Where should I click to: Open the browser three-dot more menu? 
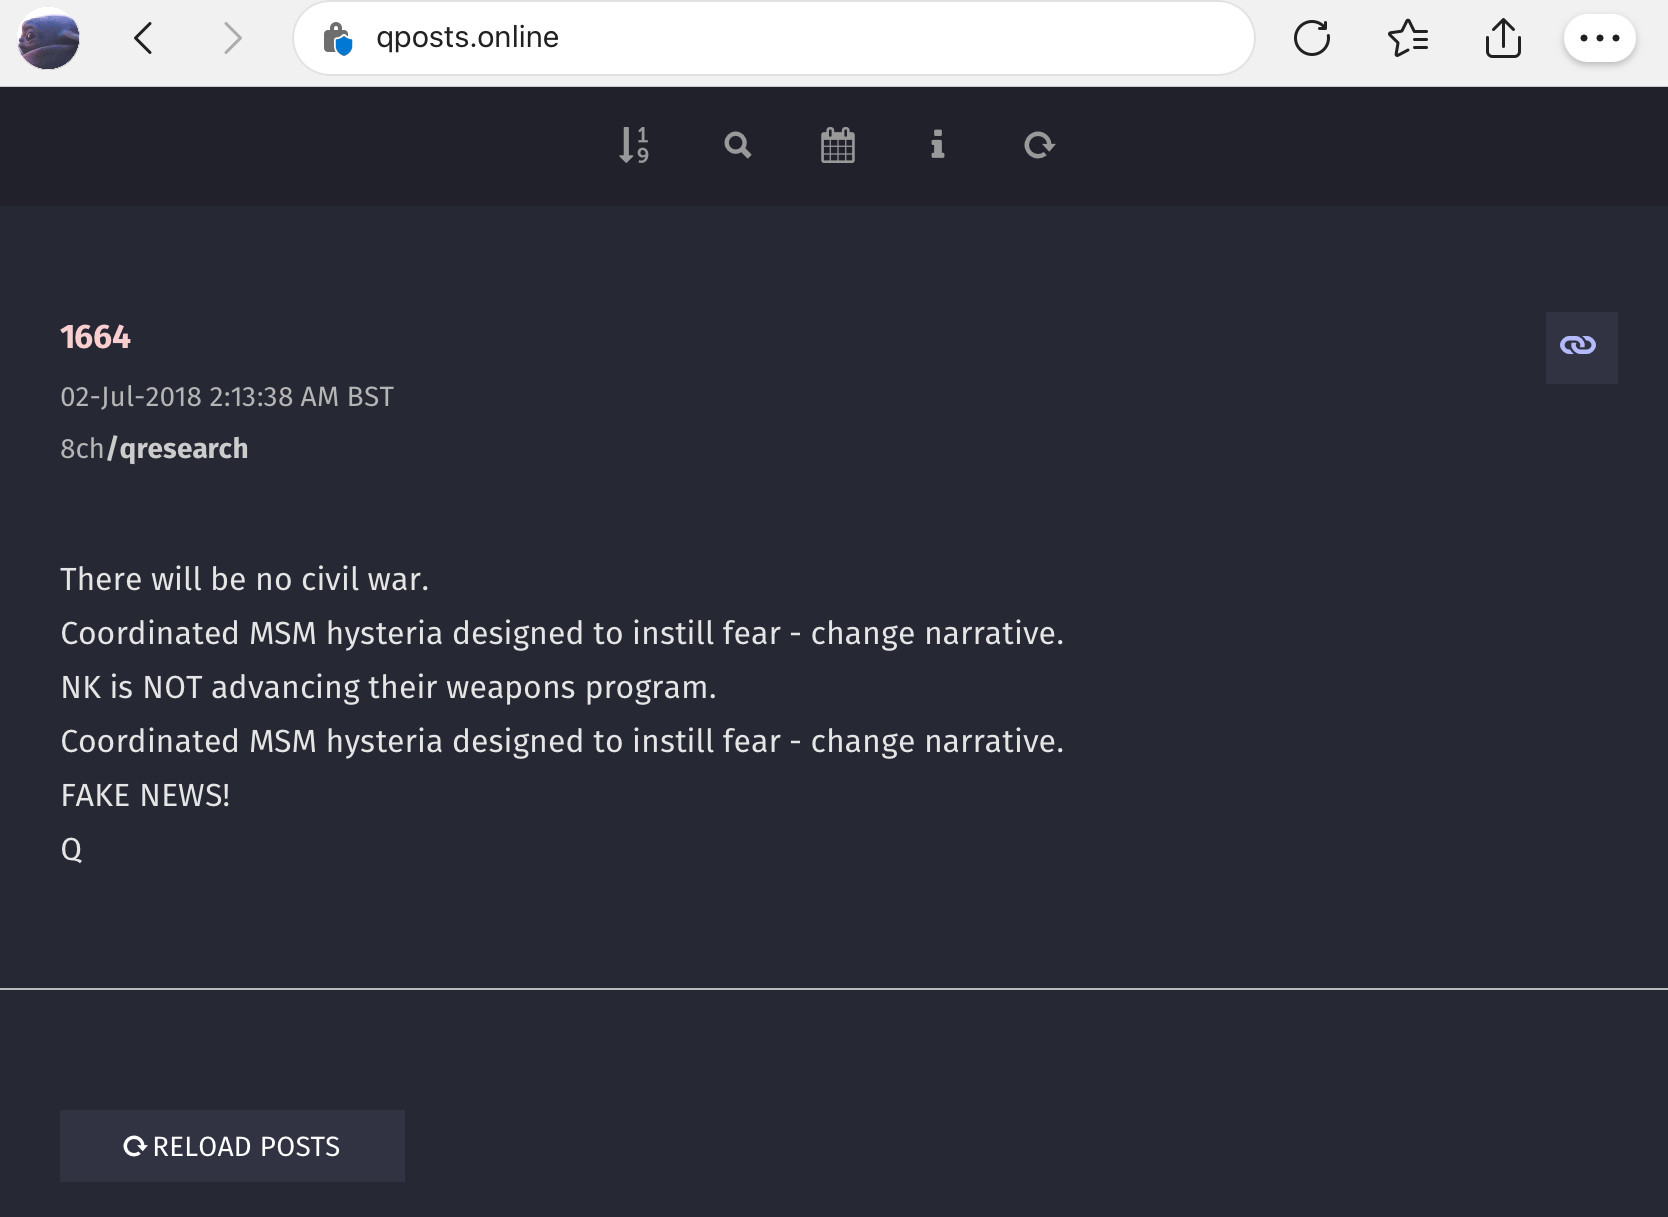1599,39
